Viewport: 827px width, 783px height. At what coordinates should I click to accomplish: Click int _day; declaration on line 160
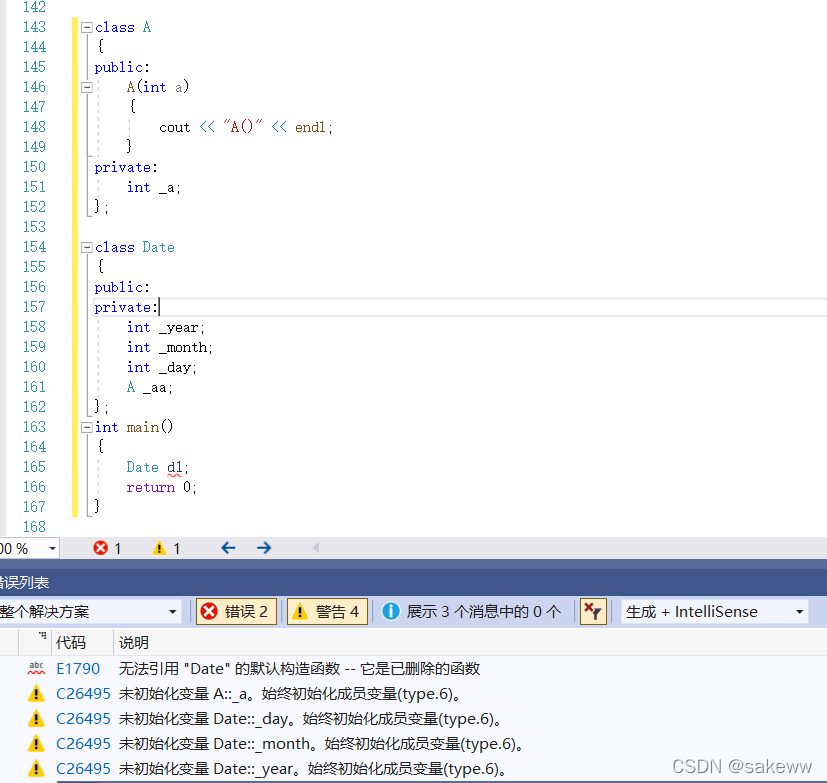pyautogui.click(x=161, y=368)
